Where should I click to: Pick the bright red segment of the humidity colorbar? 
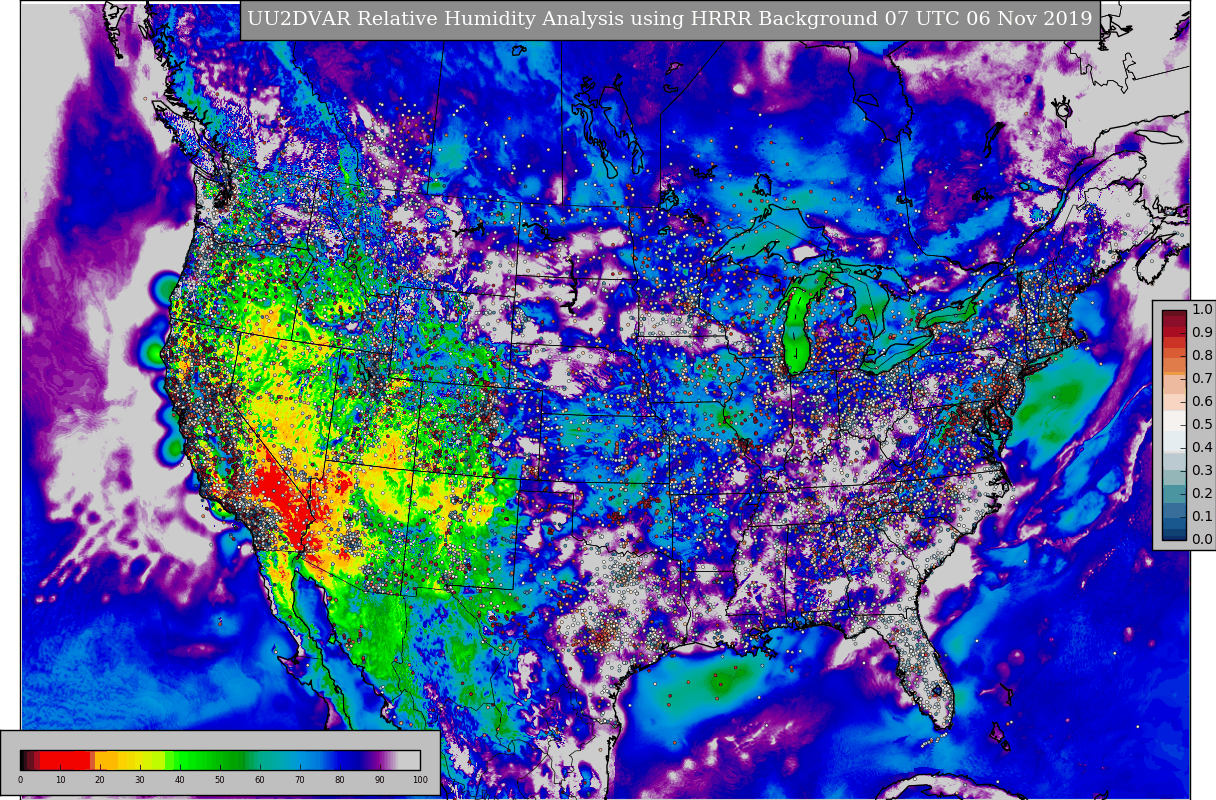[64, 760]
